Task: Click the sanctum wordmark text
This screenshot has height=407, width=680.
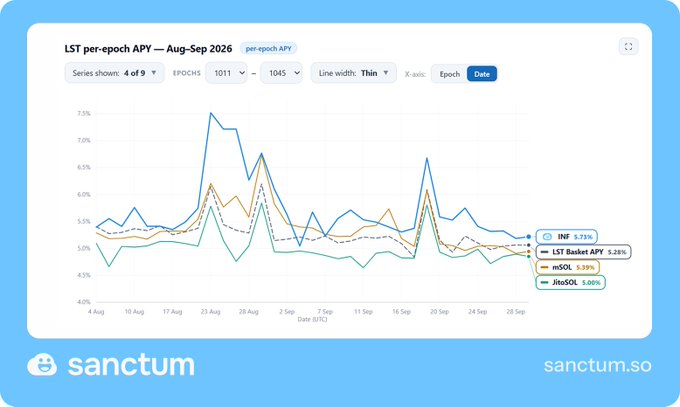Action: point(131,365)
